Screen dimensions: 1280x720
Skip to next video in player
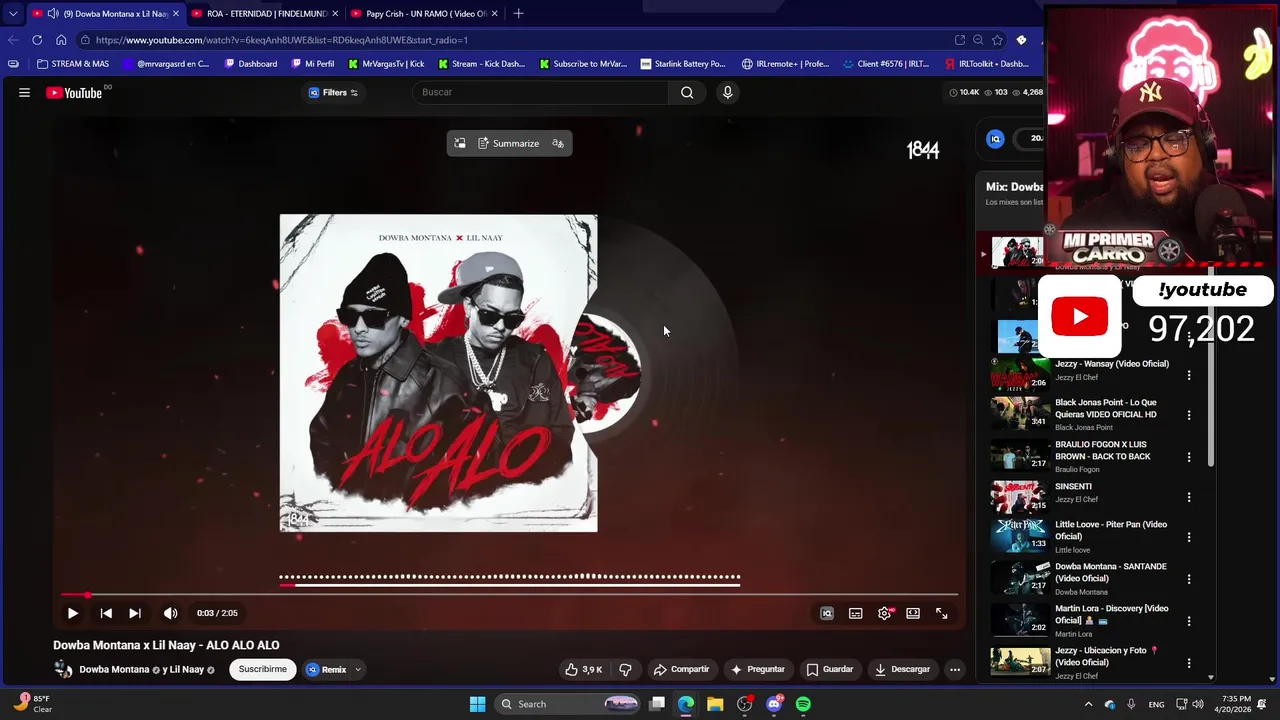[x=135, y=613]
